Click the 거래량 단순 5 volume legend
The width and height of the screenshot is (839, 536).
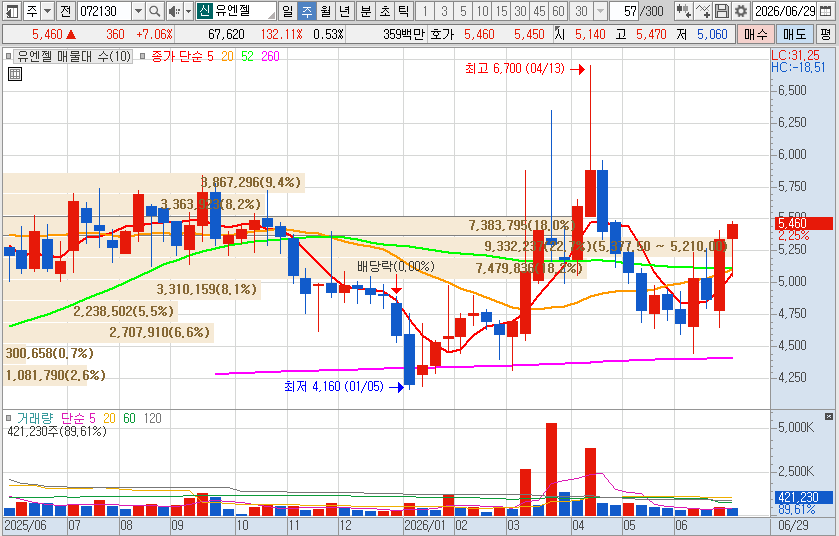tap(56, 418)
